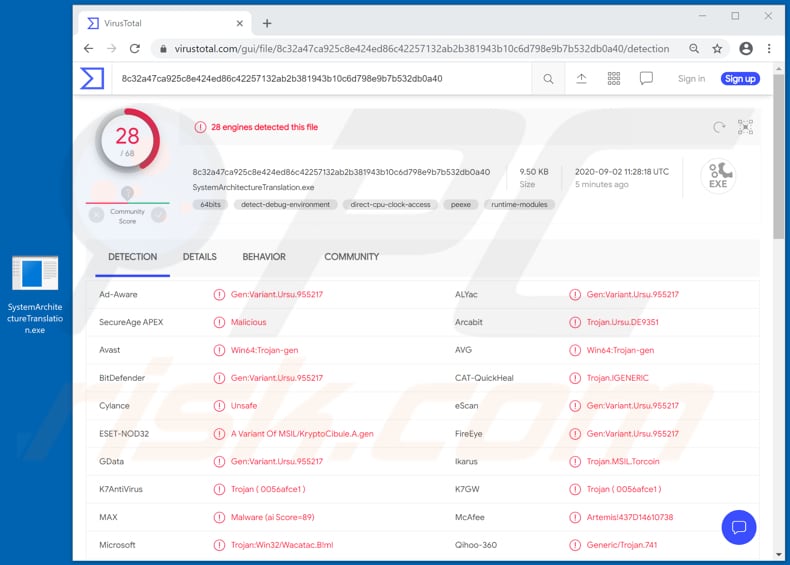Click the VirusTotal logo icon
The width and height of the screenshot is (790, 565).
pyautogui.click(x=92, y=79)
